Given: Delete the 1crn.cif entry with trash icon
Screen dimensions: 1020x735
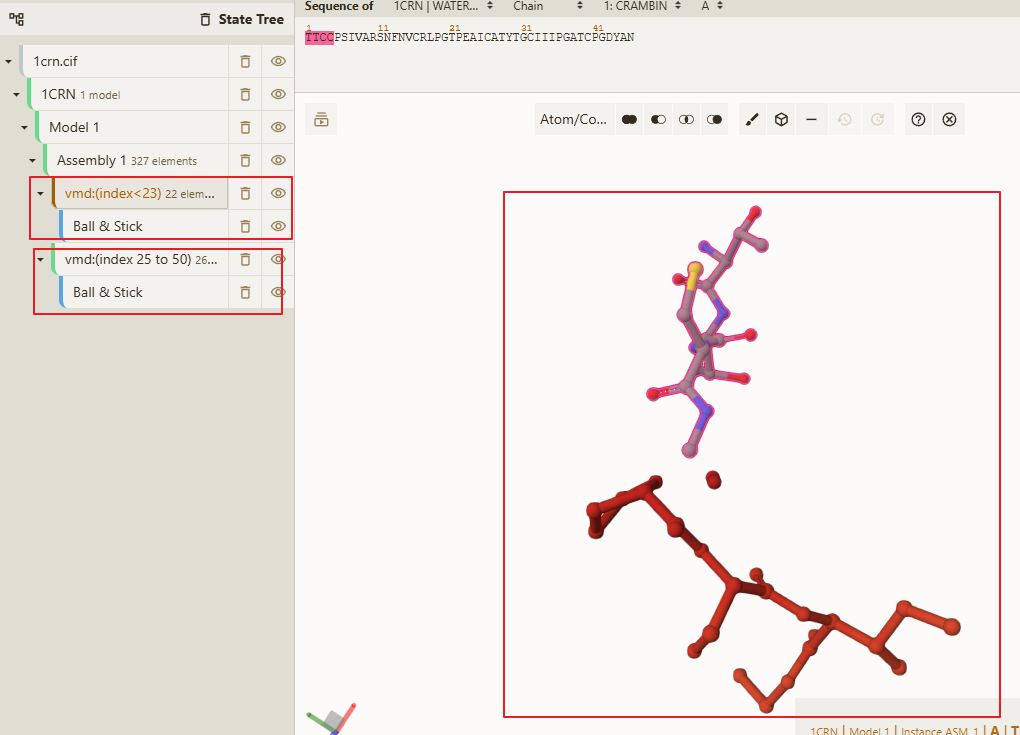Looking at the screenshot, I should coord(245,61).
